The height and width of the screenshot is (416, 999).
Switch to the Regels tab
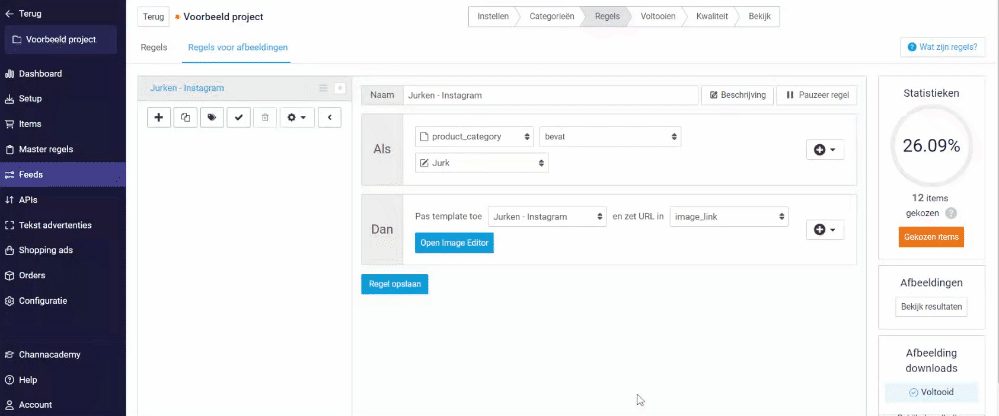[x=154, y=48]
